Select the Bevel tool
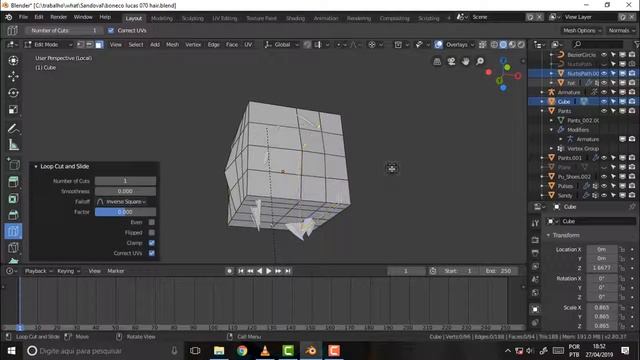640x360 pixels. tap(13, 215)
